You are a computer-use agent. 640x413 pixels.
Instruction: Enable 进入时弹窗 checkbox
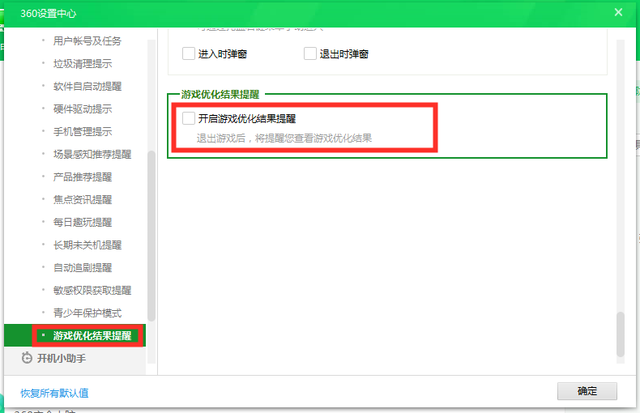coord(188,53)
